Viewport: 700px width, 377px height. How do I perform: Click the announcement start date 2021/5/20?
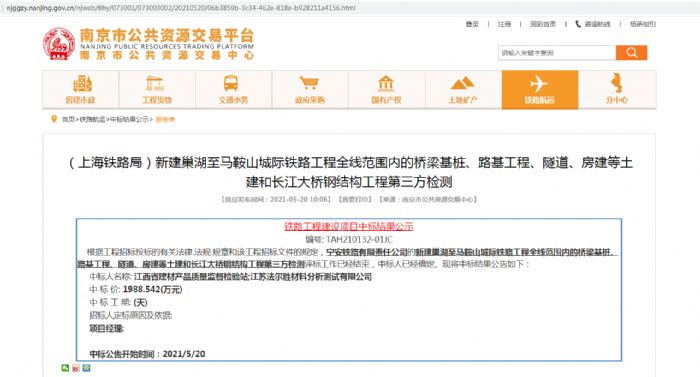(x=184, y=354)
